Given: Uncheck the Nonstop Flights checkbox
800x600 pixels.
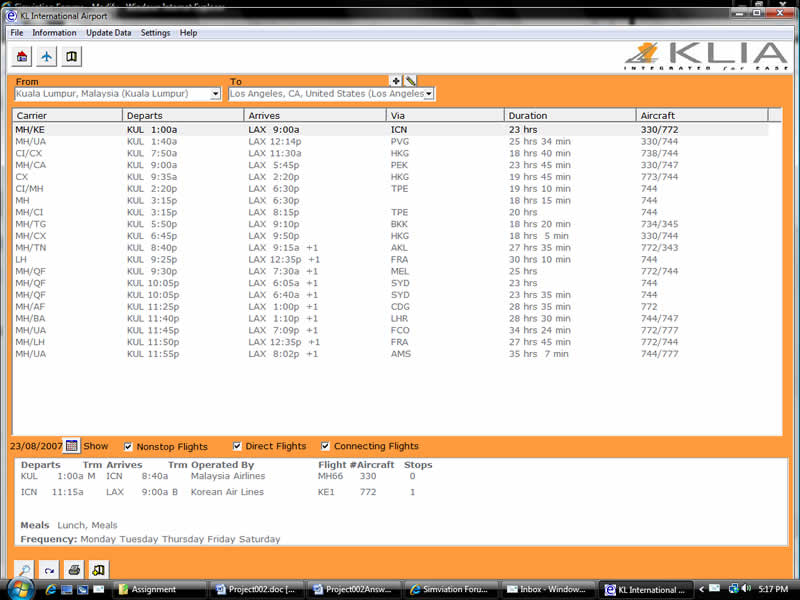Looking at the screenshot, I should pyautogui.click(x=129, y=446).
